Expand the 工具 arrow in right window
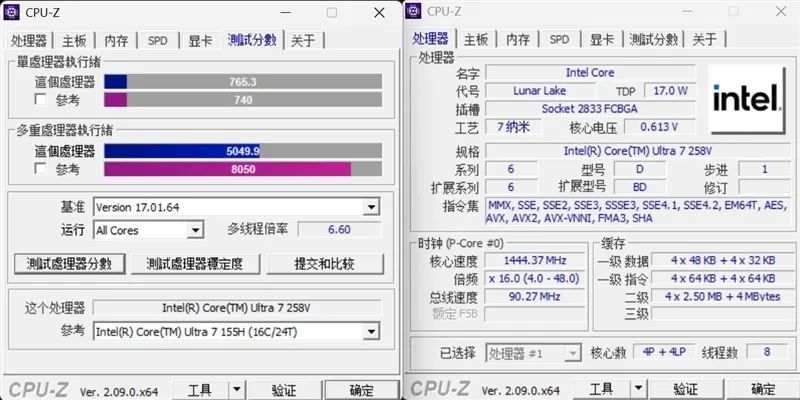This screenshot has width=800, height=400. point(638,390)
